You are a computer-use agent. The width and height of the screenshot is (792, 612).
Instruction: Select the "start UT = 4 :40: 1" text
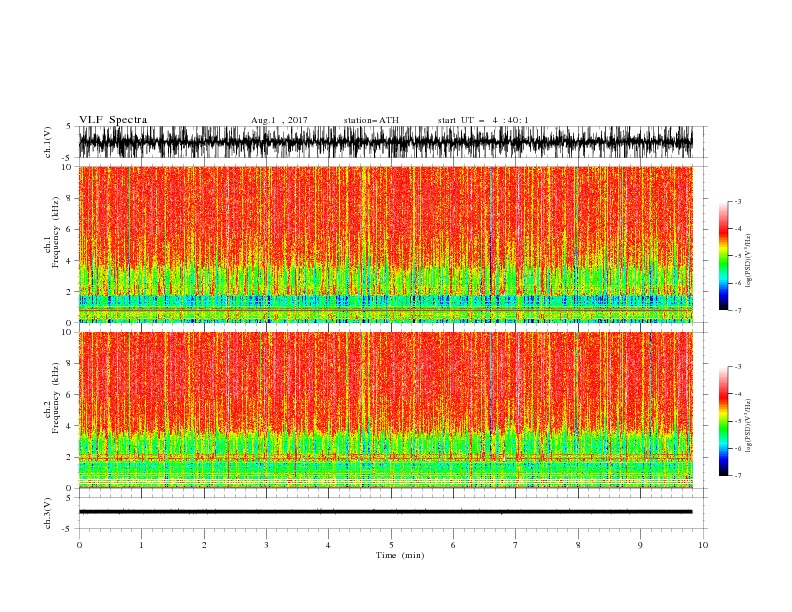click(x=483, y=120)
